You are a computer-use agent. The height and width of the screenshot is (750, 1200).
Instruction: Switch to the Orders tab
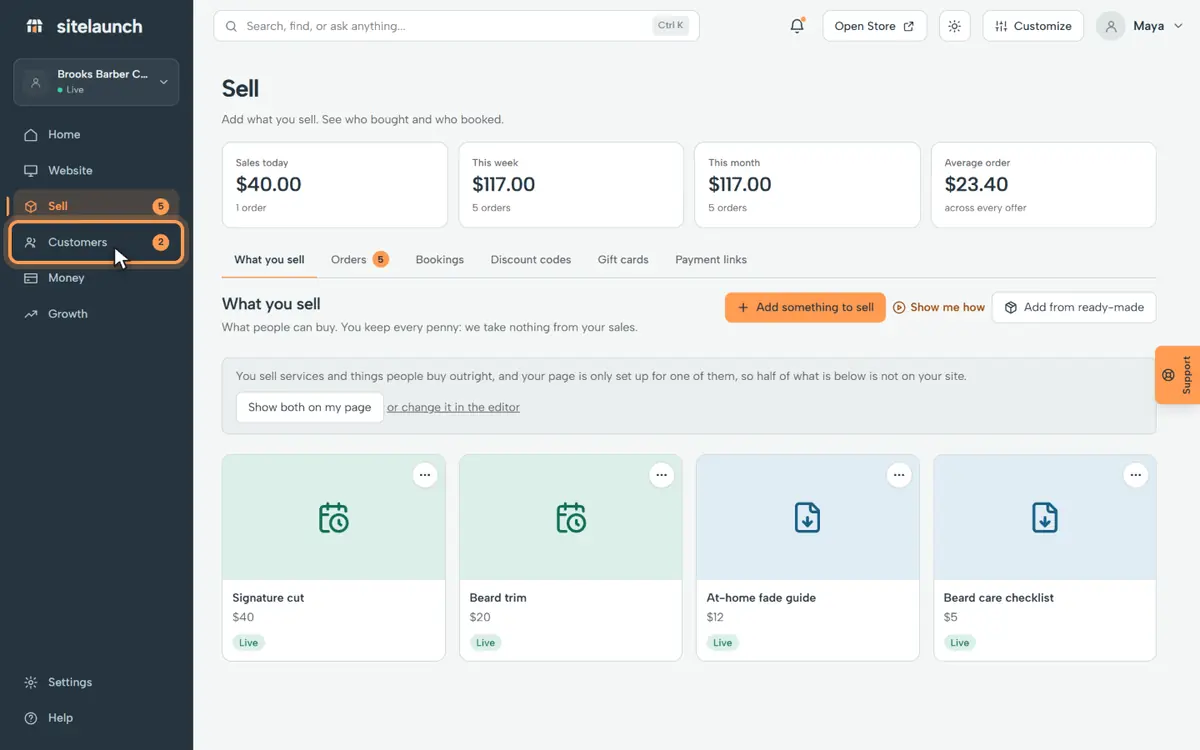[x=359, y=259]
